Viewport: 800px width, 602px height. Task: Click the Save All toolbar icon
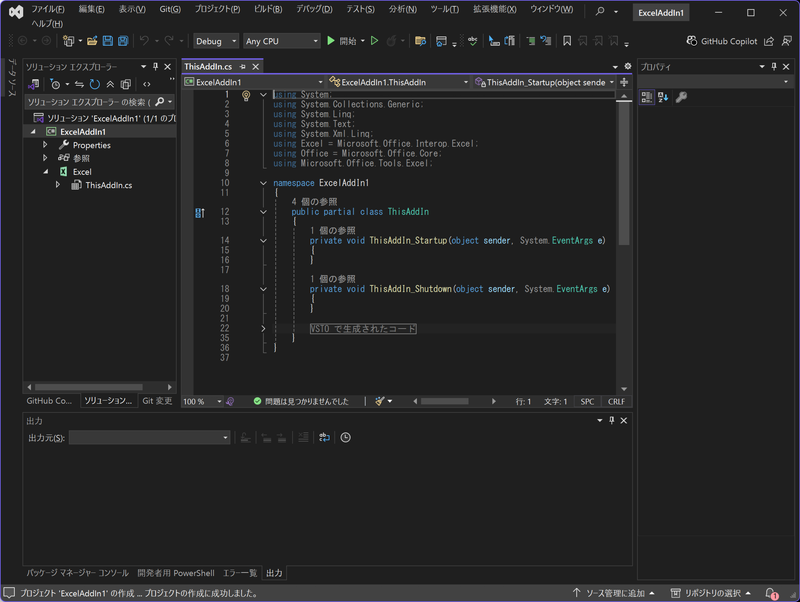coord(122,41)
